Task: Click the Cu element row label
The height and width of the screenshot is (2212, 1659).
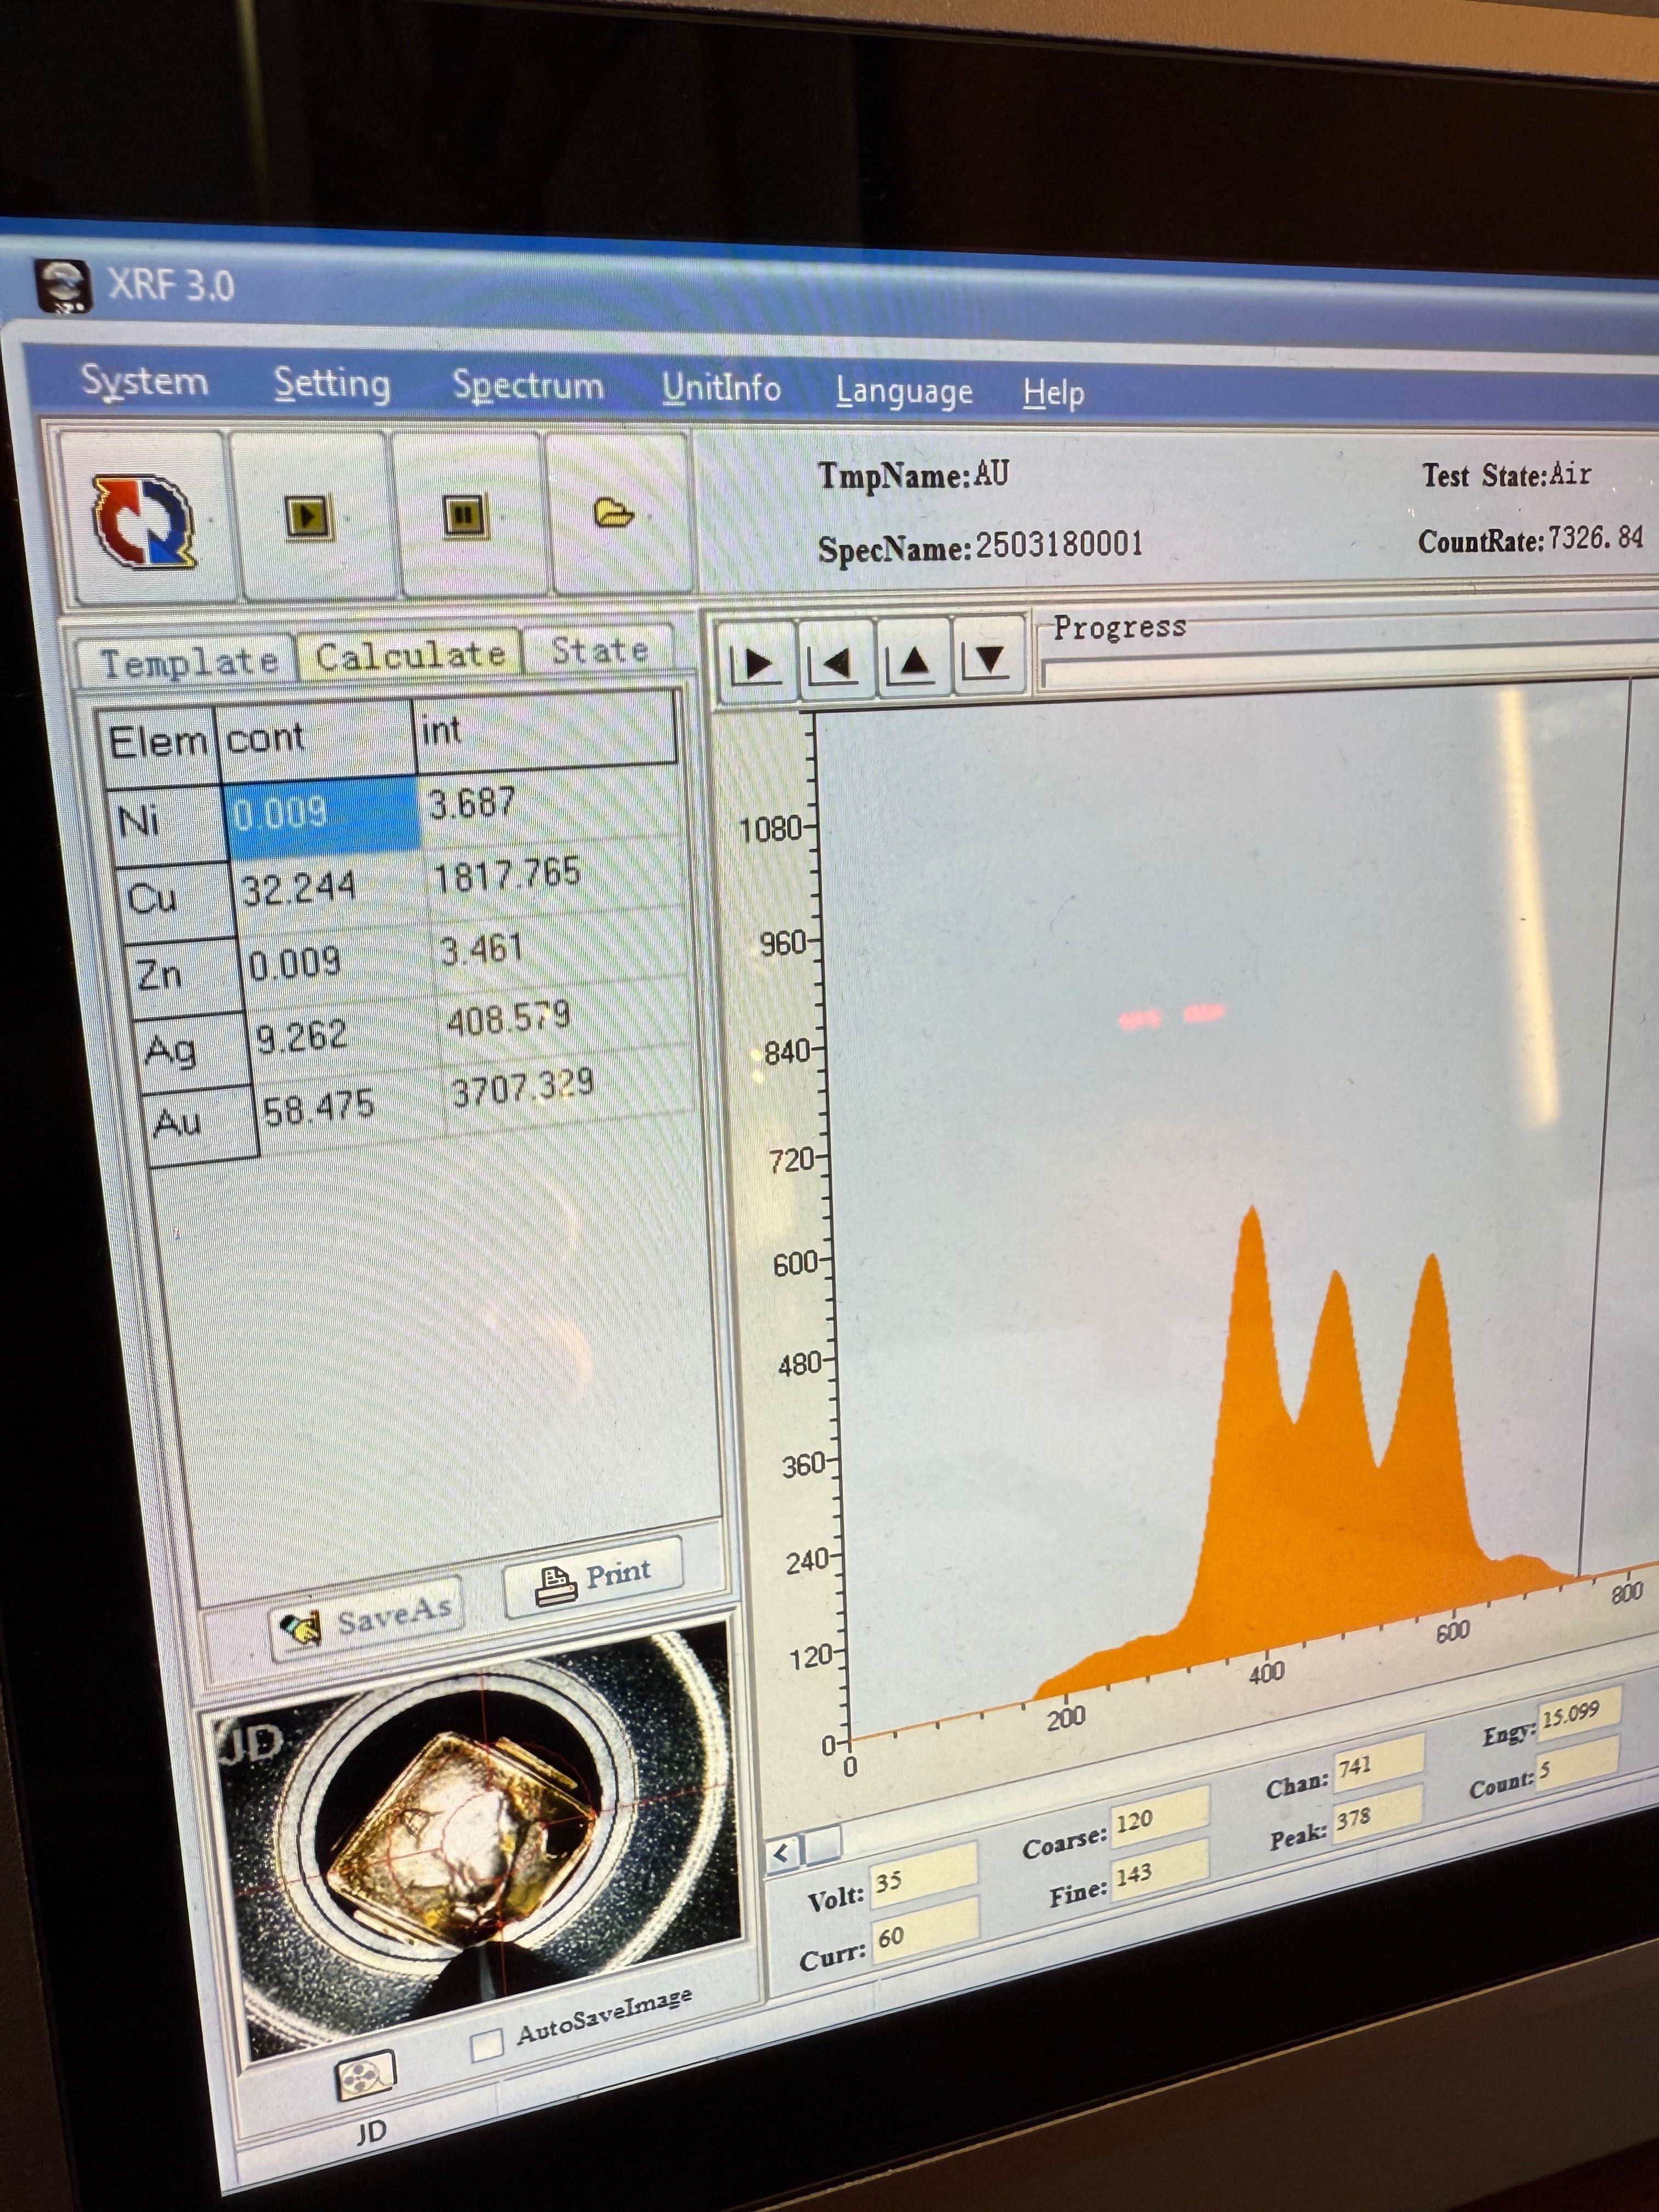Action: click(x=177, y=898)
